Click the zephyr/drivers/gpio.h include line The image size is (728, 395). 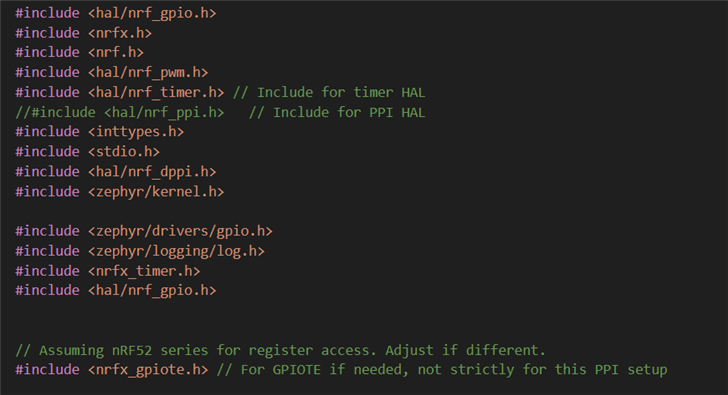pos(144,231)
